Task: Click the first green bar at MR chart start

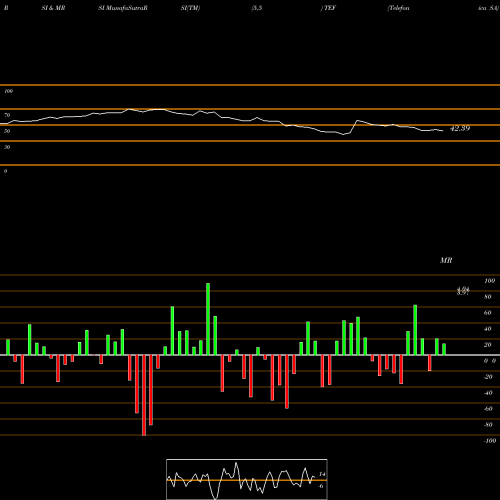Action: click(8, 347)
